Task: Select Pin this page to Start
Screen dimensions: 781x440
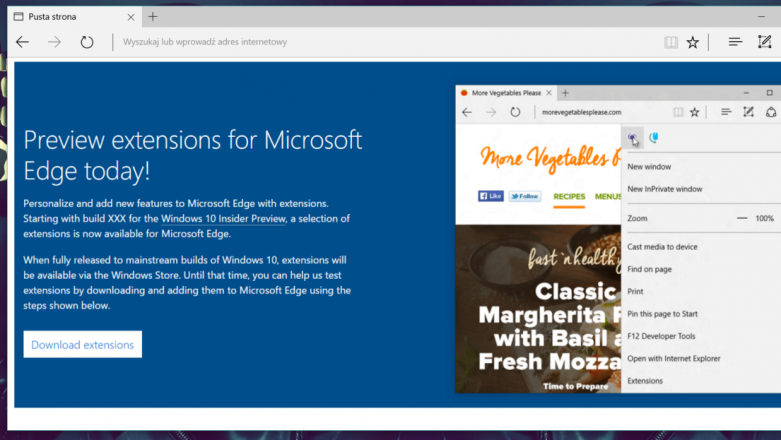Action: (x=662, y=314)
